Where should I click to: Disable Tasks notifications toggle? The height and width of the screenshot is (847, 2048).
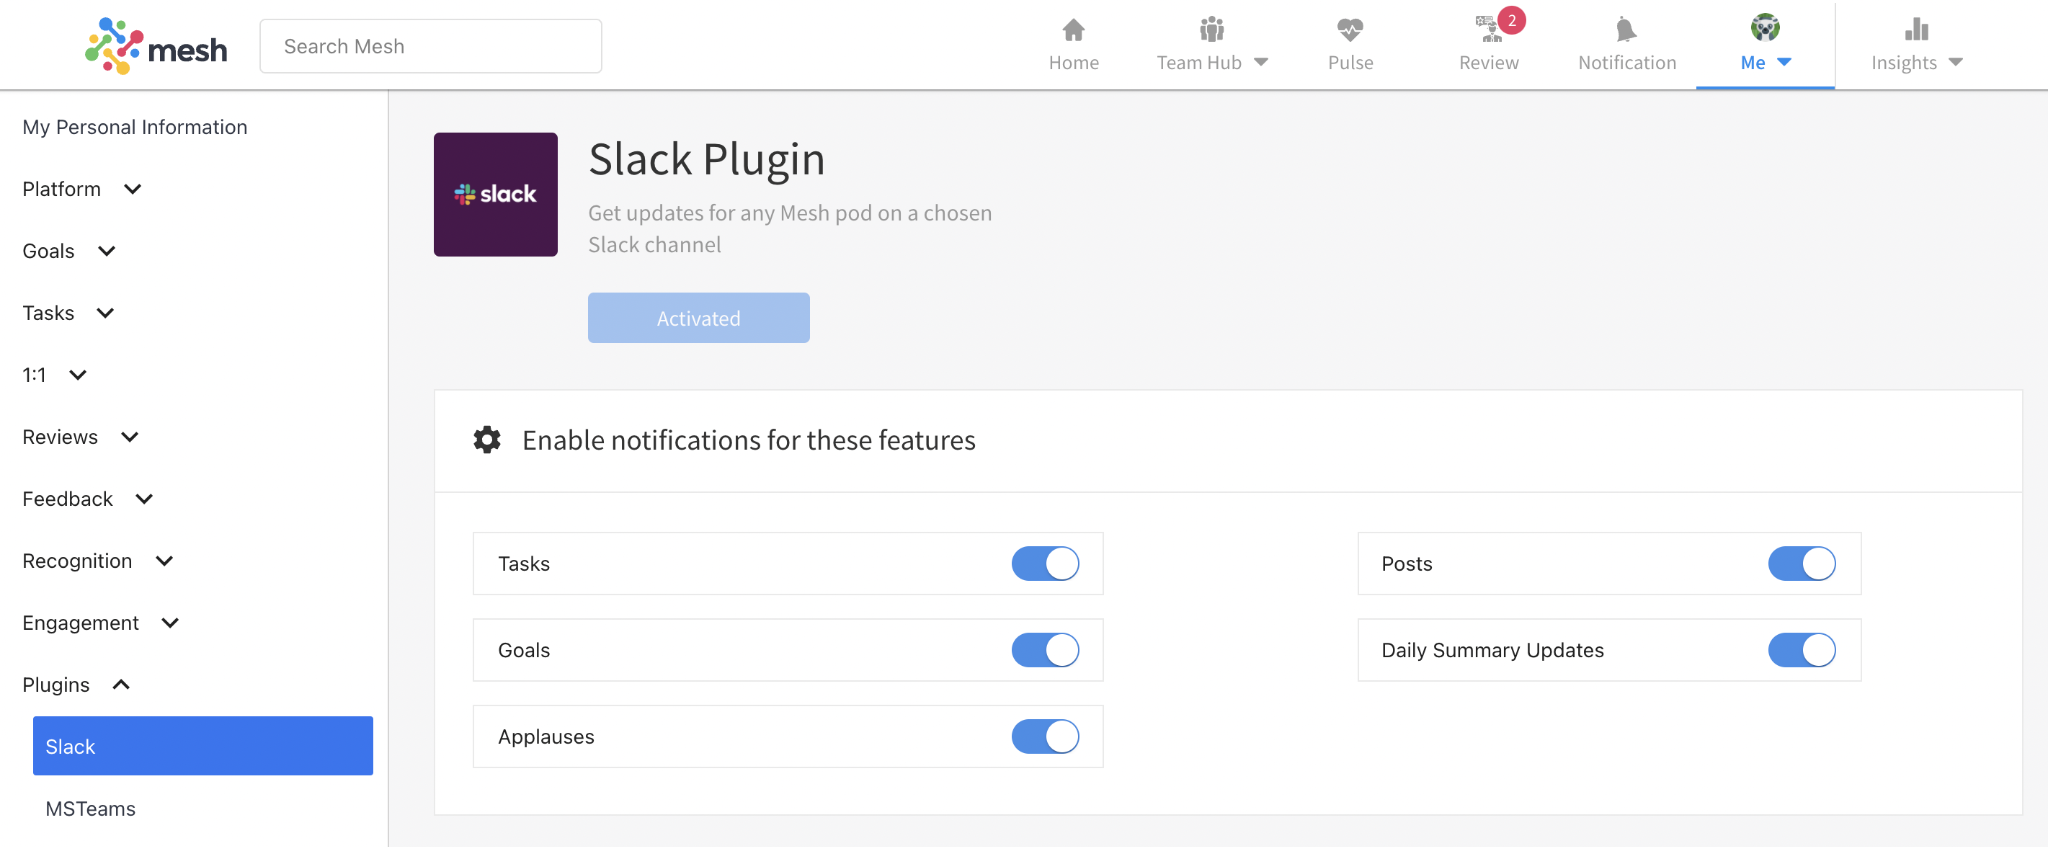click(x=1045, y=564)
